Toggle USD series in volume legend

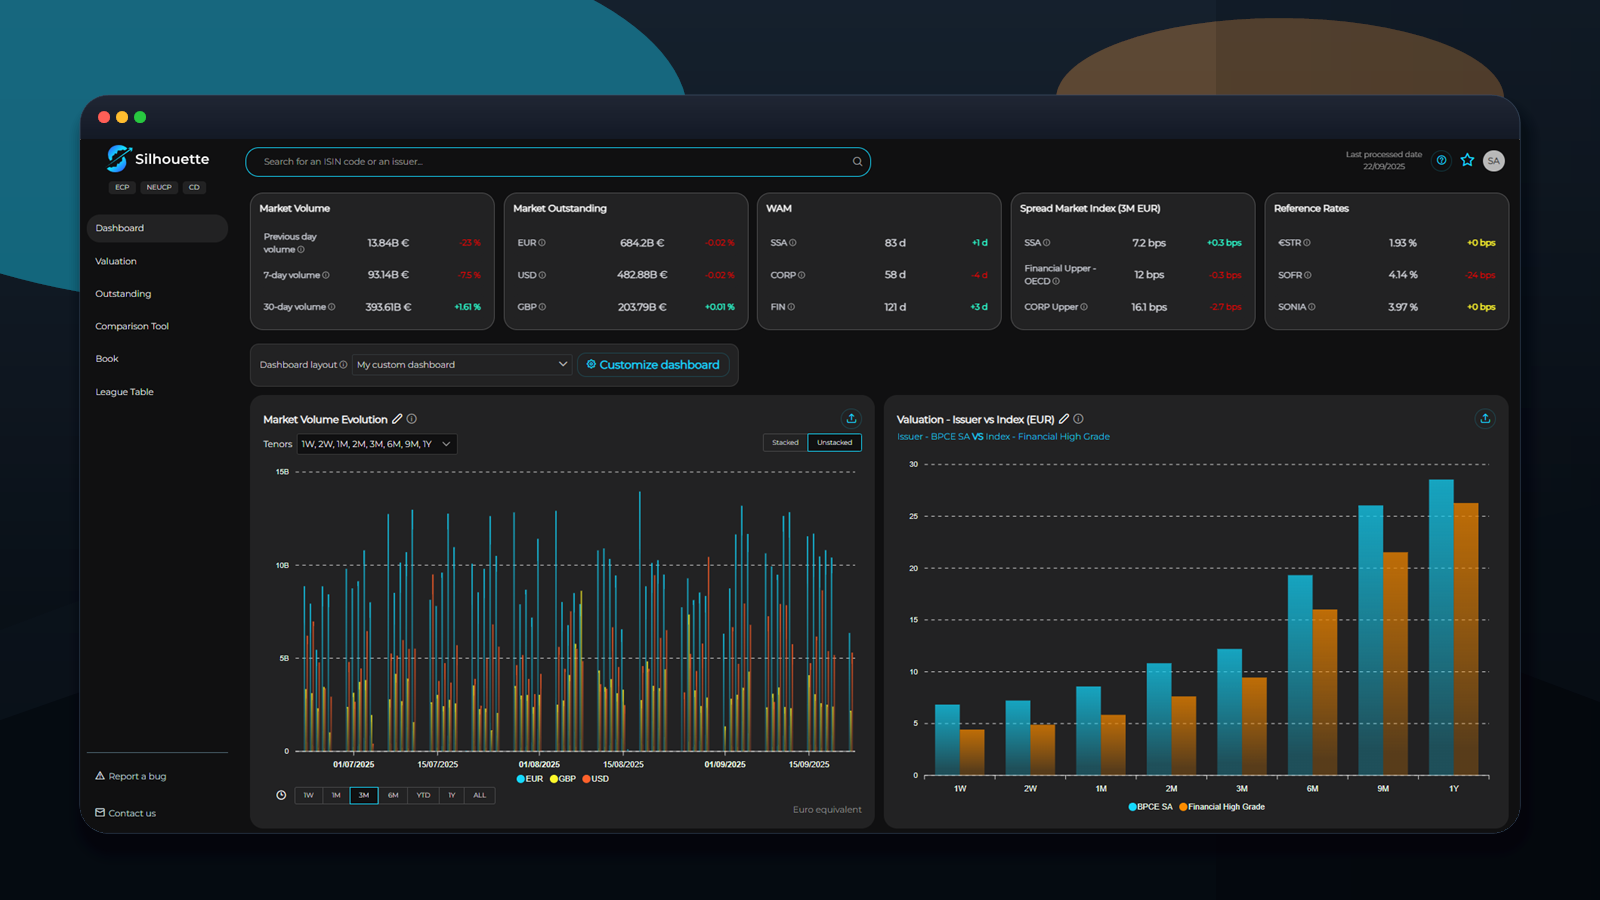click(596, 779)
